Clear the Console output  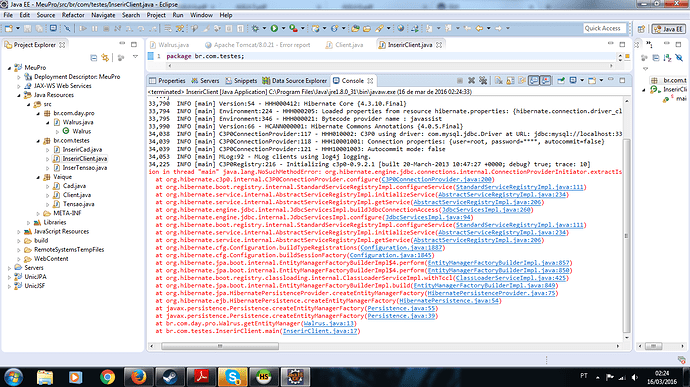click(499, 81)
